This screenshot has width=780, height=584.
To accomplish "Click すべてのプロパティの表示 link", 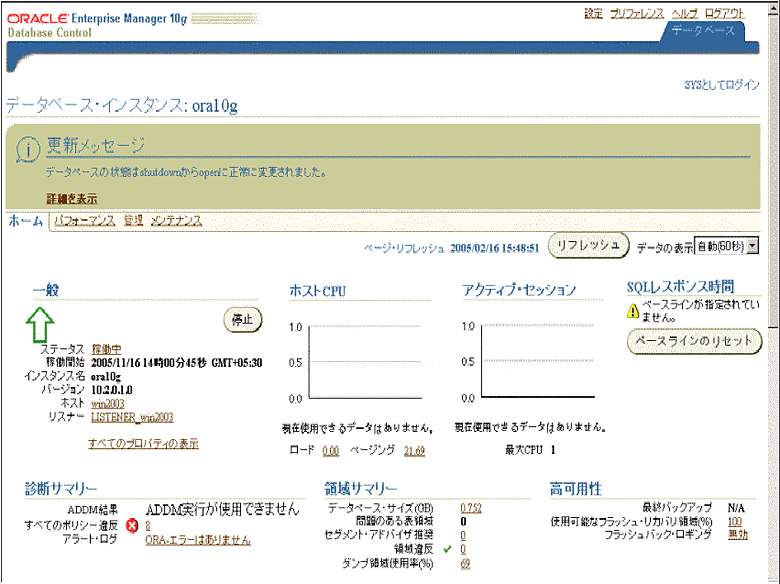I will coord(143,443).
